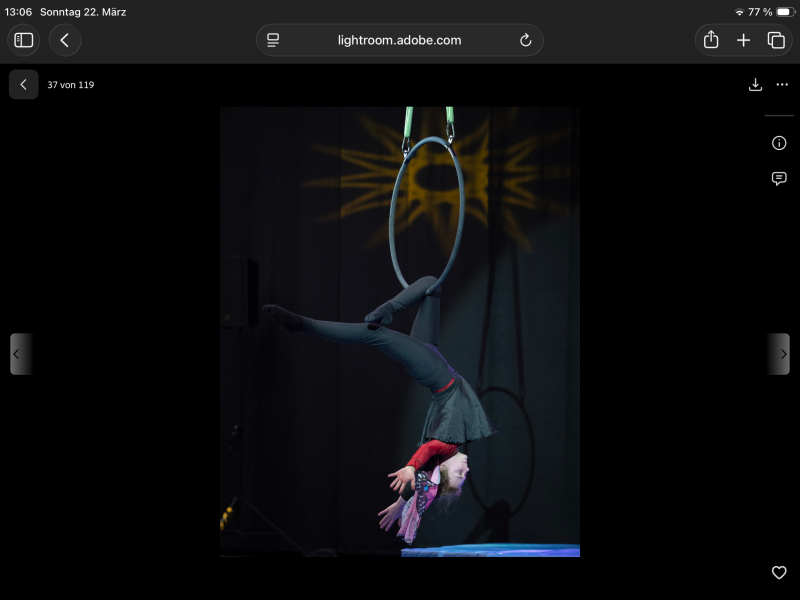Tap the battery indicator in status bar
Viewport: 800px width, 600px height.
785,12
